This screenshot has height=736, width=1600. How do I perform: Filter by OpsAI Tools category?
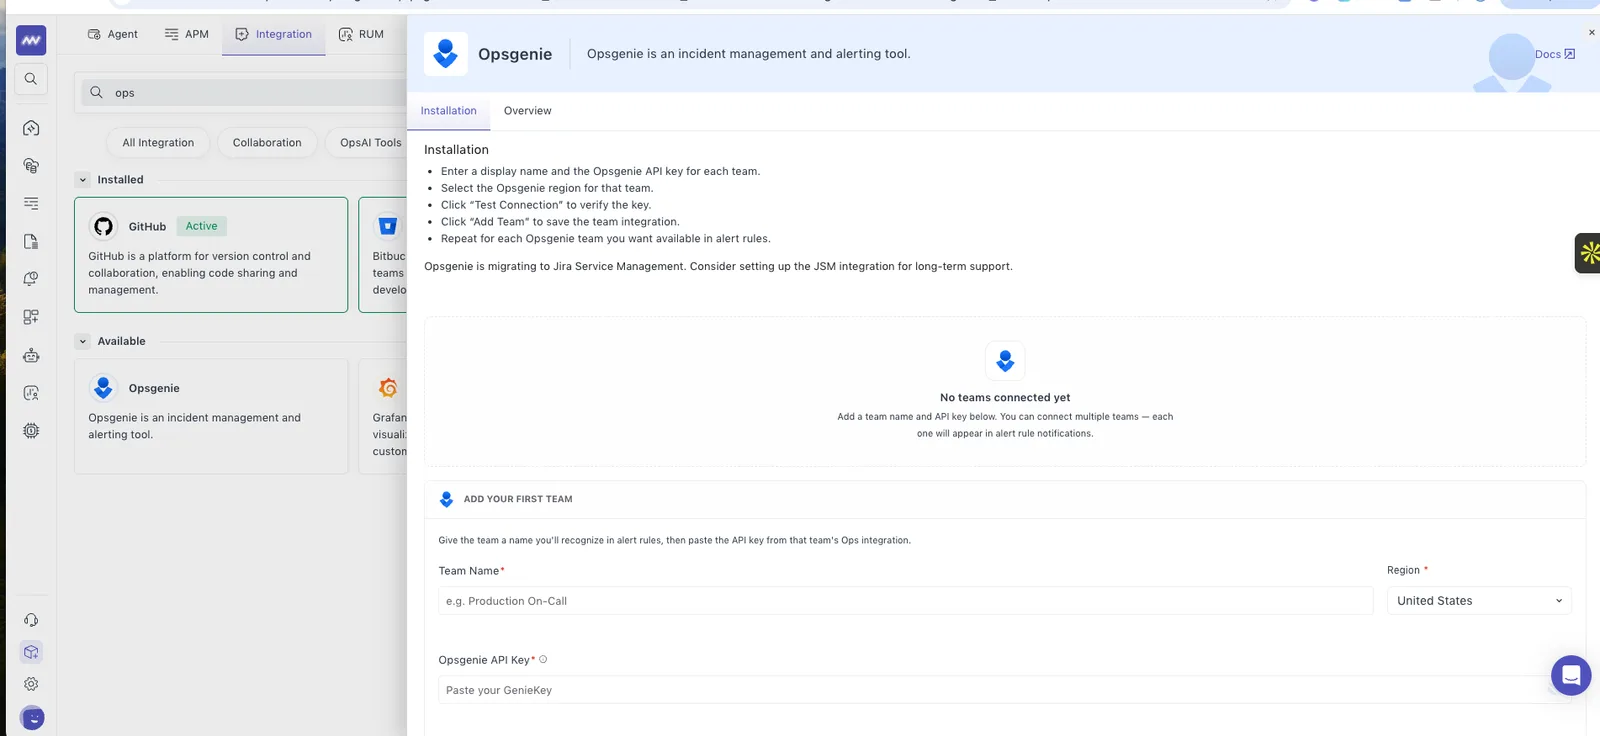370,143
